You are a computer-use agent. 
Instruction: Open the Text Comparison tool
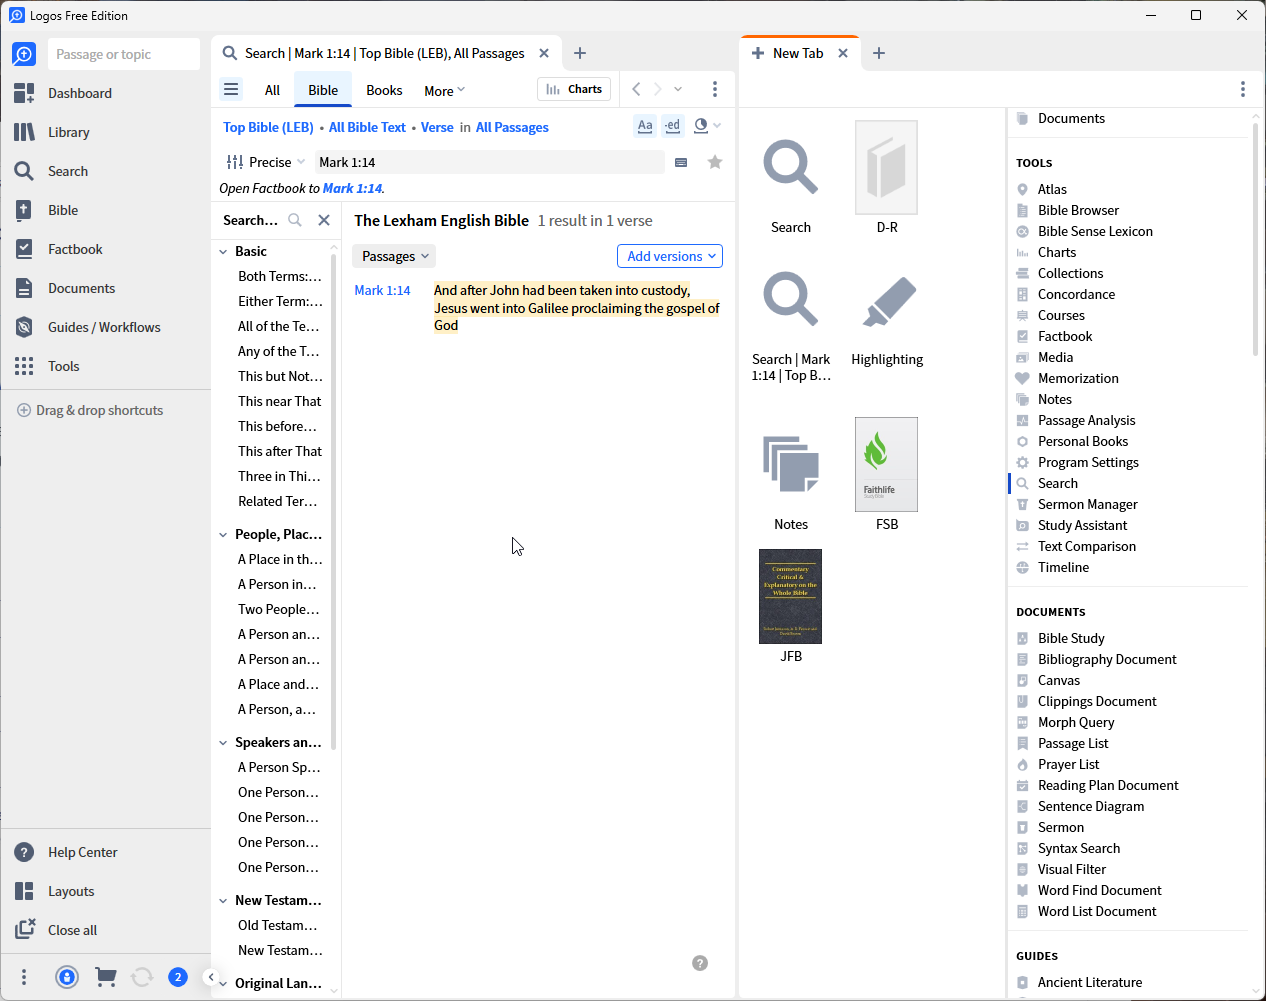coord(1087,546)
